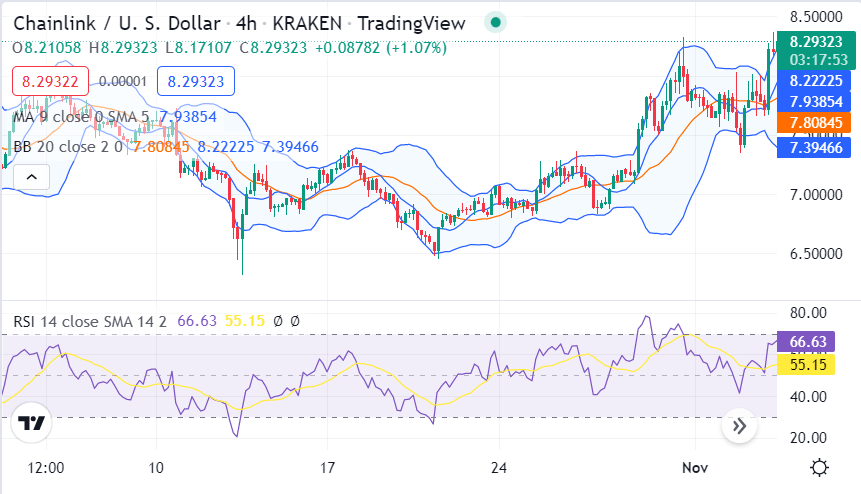Click the 20.00 RSI scale label

click(808, 437)
